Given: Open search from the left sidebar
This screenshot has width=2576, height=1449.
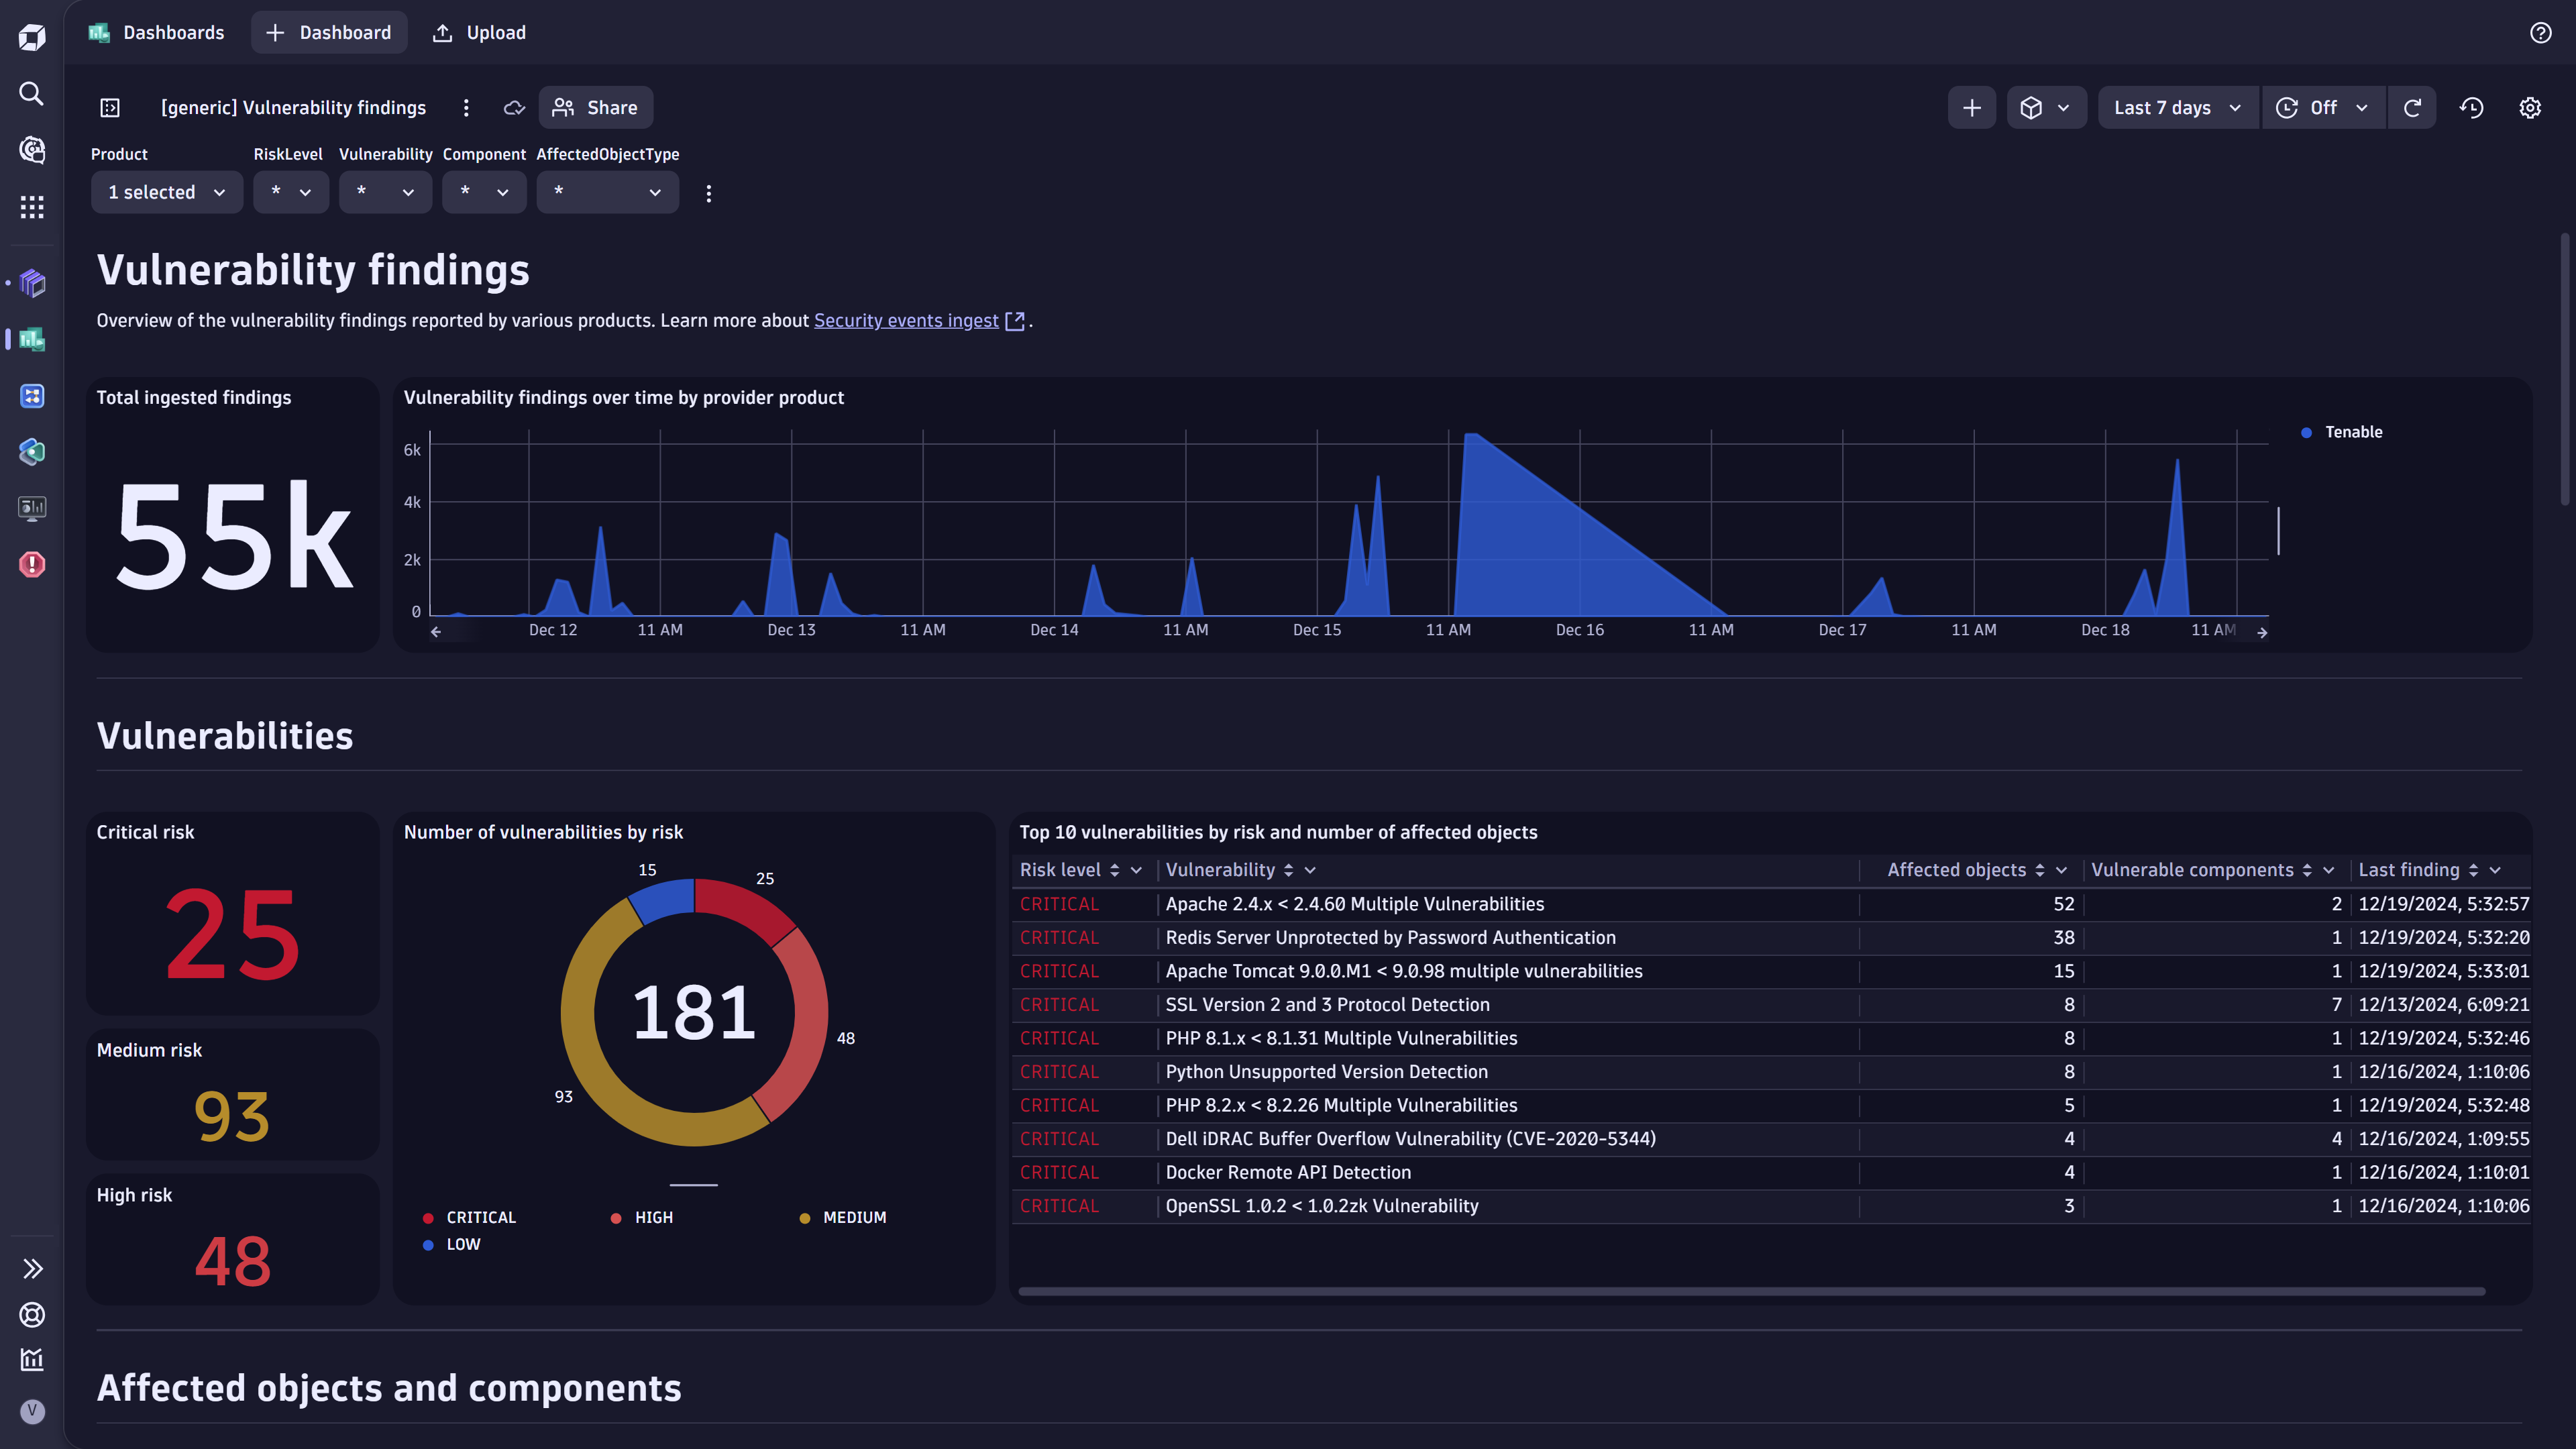Looking at the screenshot, I should click(31, 93).
